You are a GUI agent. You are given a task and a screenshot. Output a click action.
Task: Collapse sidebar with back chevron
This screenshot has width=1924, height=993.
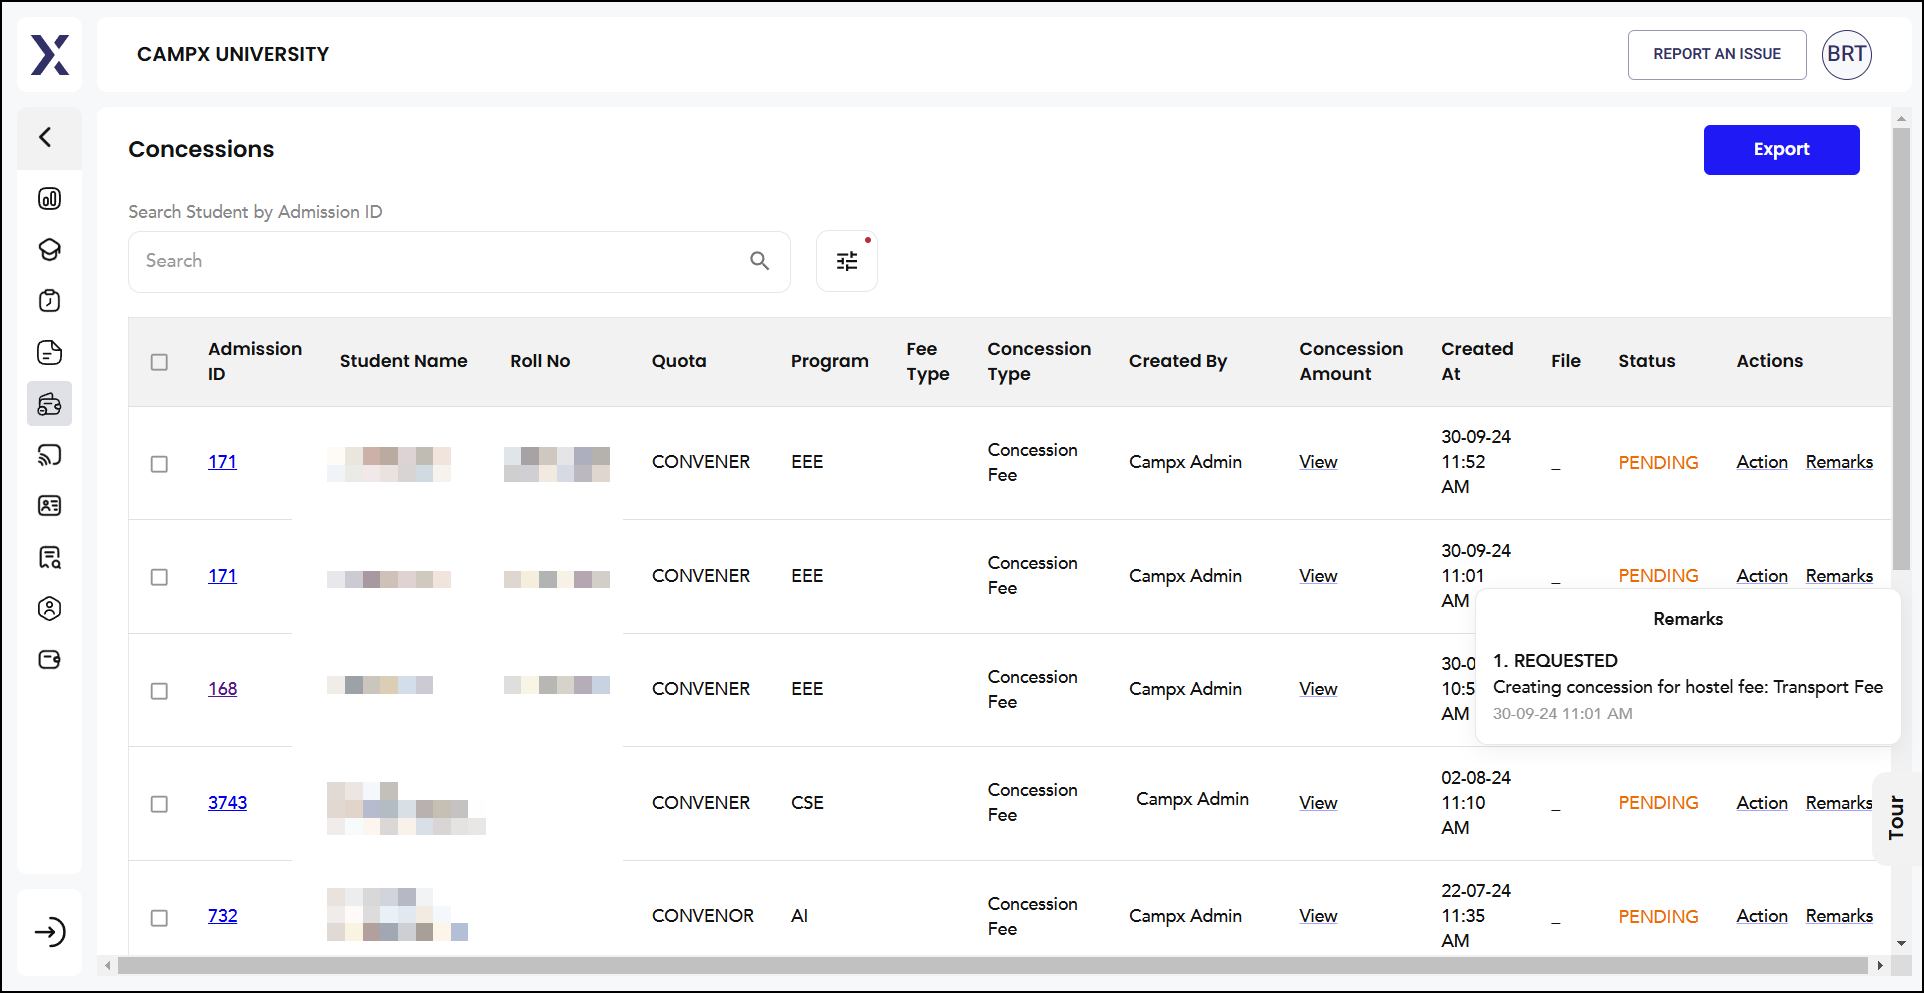[46, 137]
